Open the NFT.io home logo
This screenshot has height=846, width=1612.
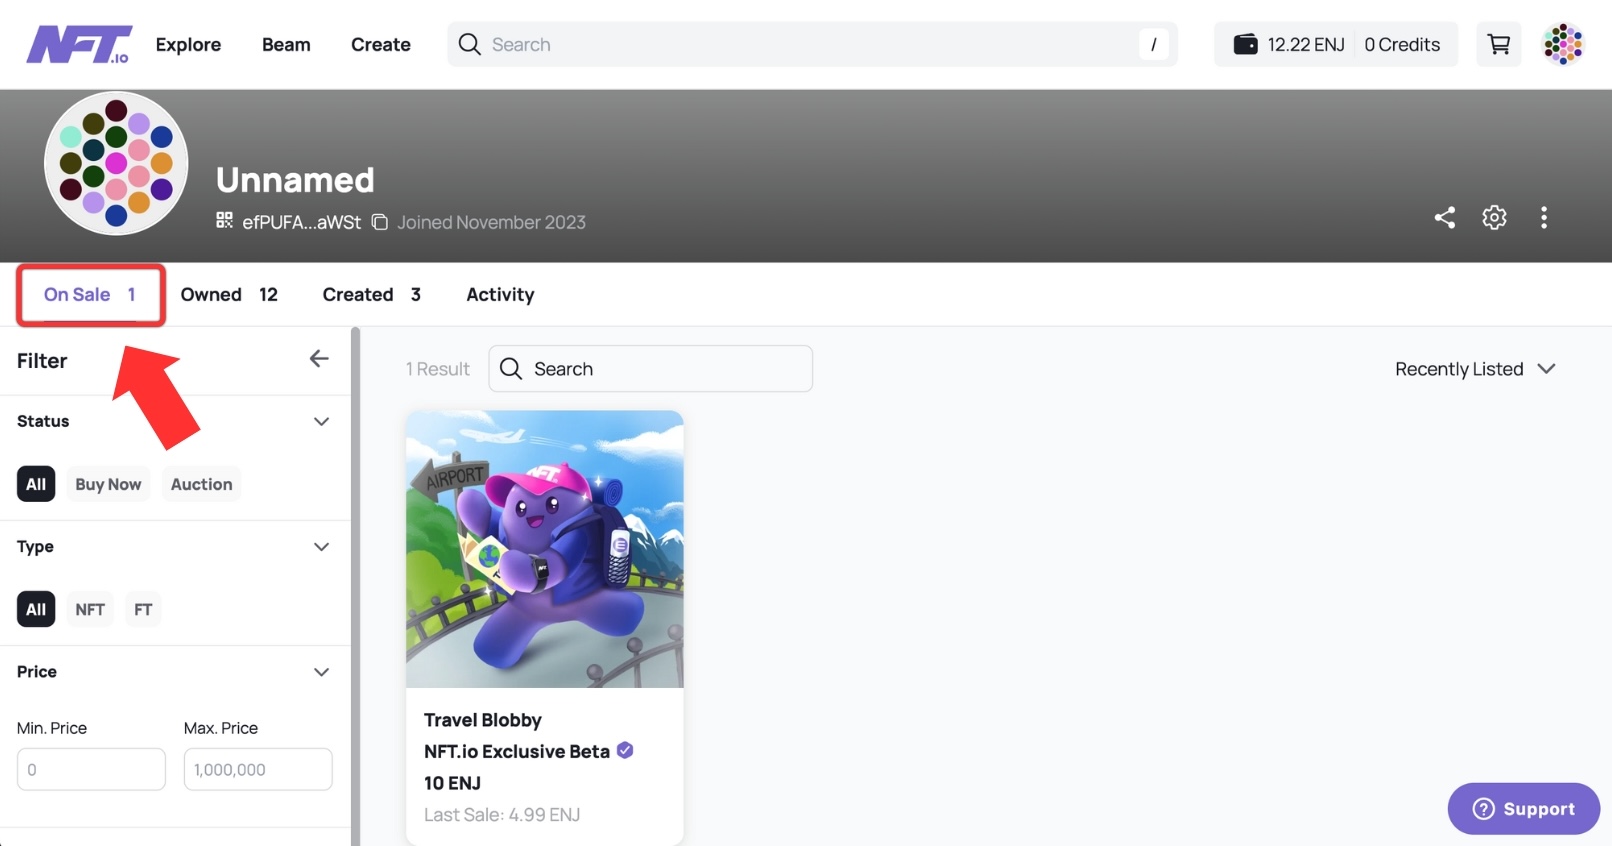79,45
